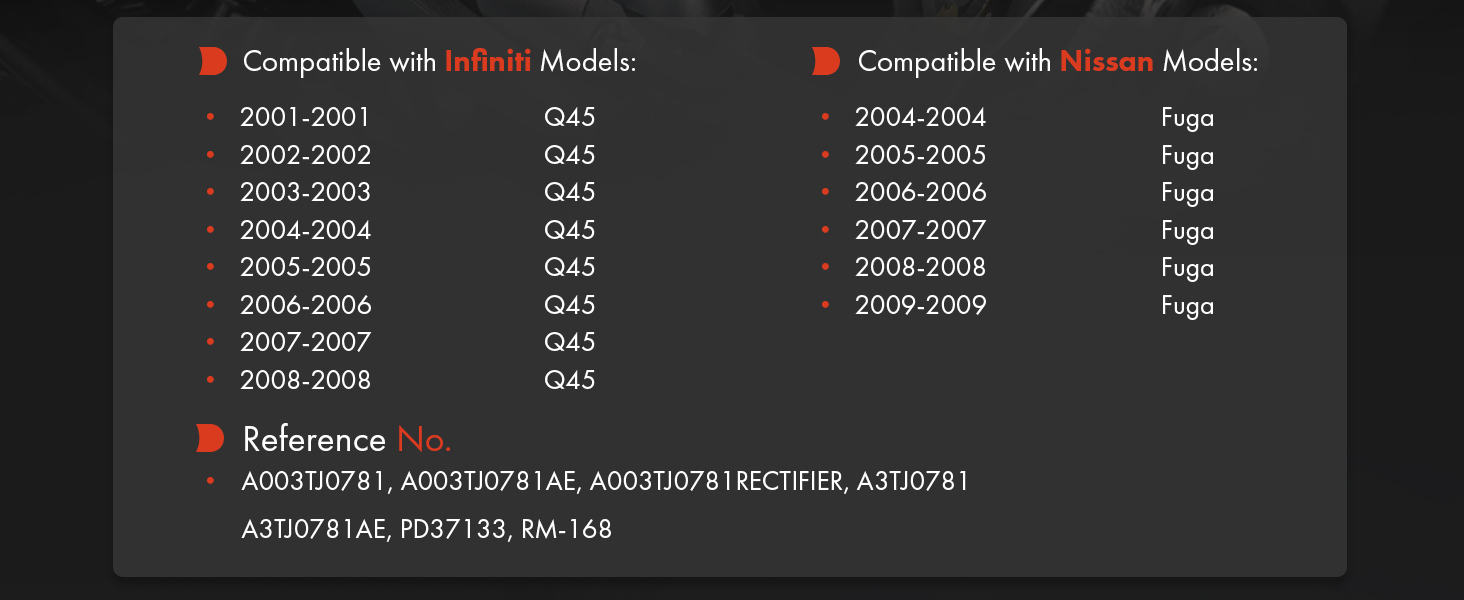Click the red bullet before 2002-2002
The height and width of the screenshot is (600, 1464).
click(210, 155)
